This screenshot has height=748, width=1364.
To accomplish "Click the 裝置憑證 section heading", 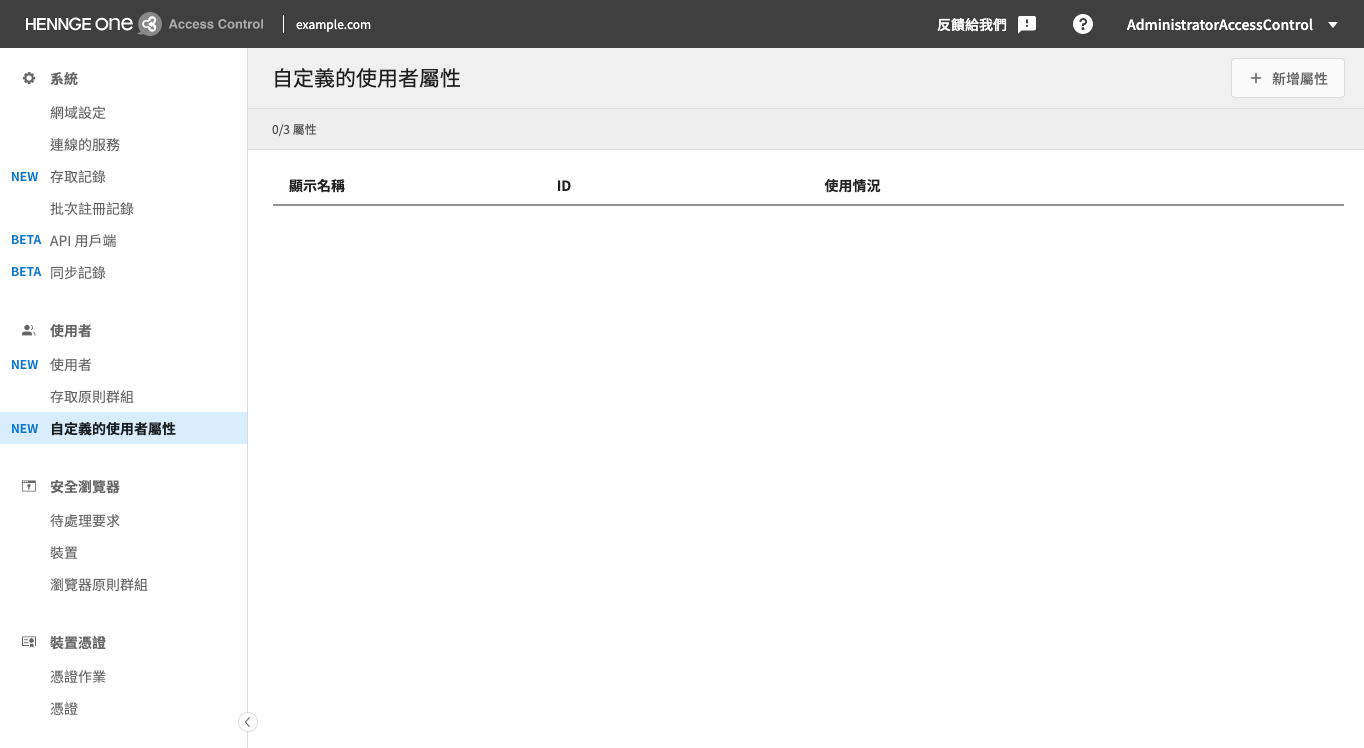I will (x=78, y=643).
